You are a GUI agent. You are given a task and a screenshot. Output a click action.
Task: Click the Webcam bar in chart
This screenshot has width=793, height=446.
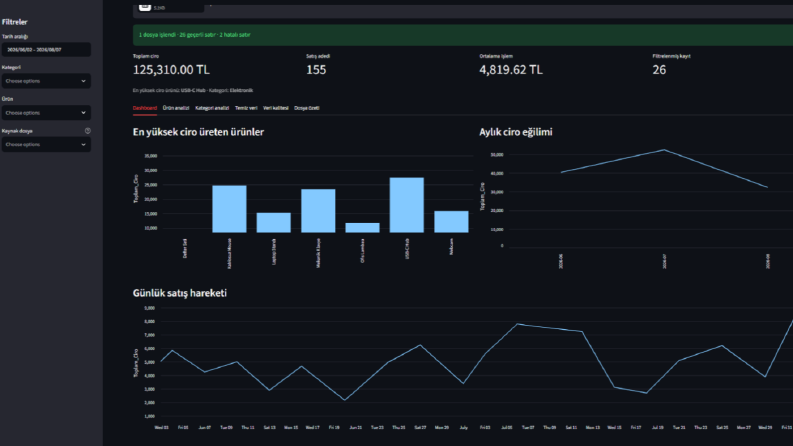tap(451, 221)
